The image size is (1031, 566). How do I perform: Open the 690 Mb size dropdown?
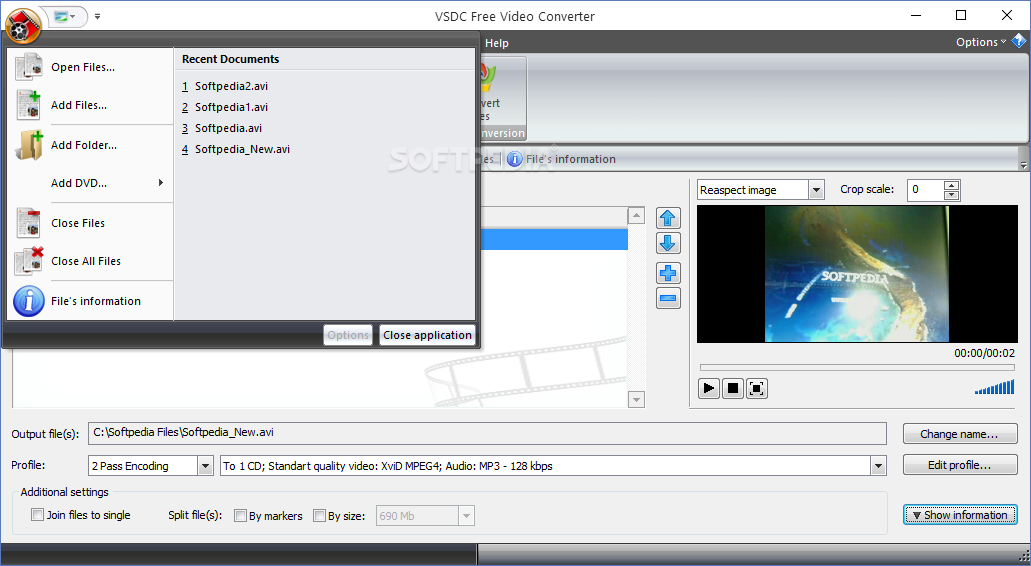pos(466,516)
